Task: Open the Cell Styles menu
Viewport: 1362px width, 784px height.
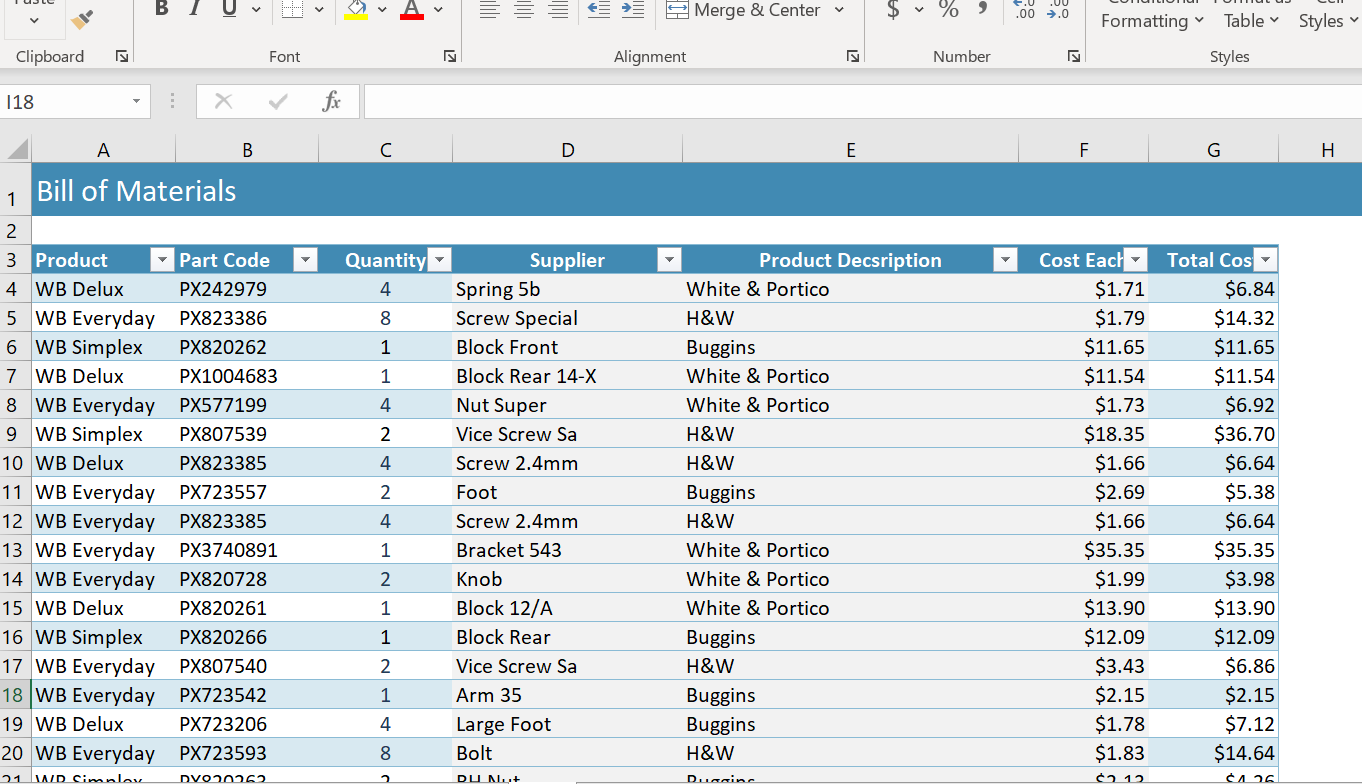Action: (x=1325, y=14)
